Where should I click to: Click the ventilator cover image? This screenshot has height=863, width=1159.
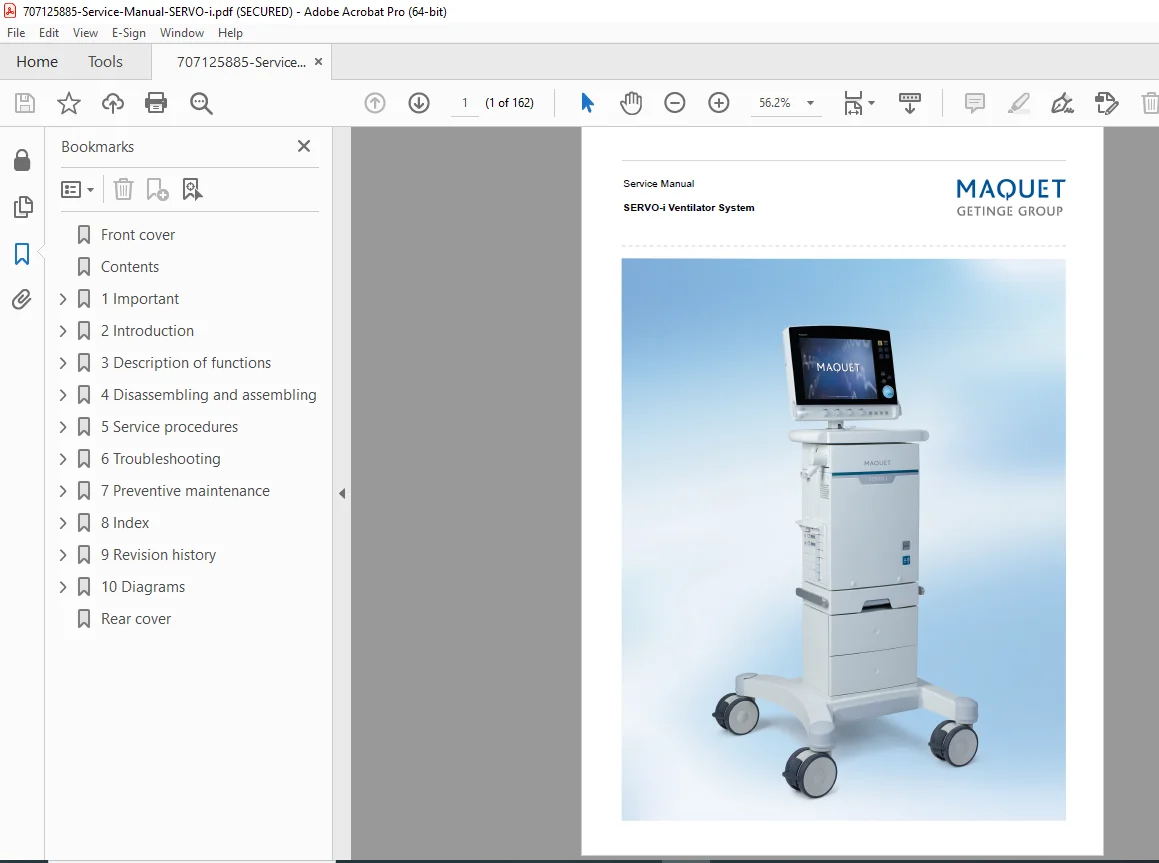point(843,539)
